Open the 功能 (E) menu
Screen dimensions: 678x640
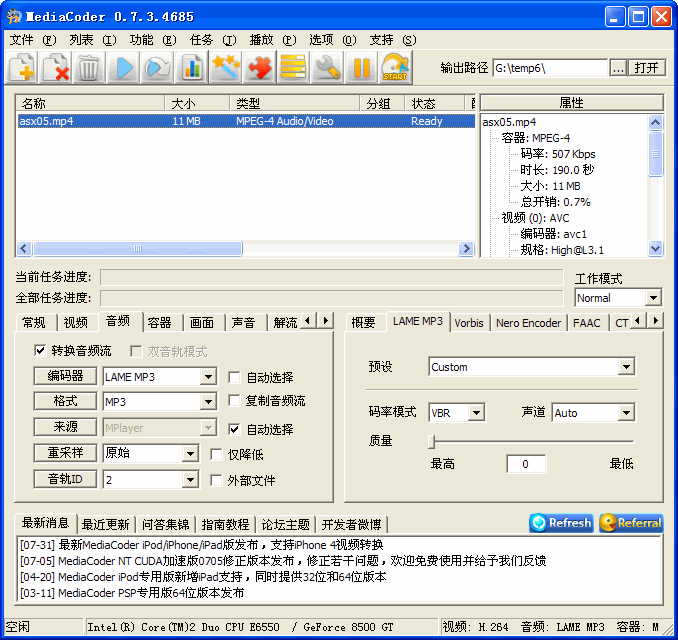[x=153, y=40]
